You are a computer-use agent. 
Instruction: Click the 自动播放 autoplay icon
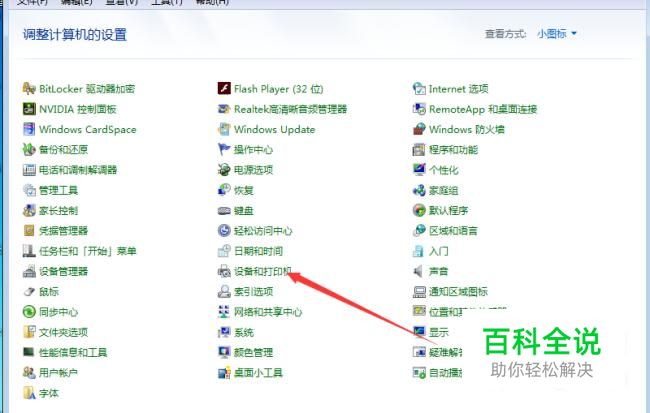point(419,373)
